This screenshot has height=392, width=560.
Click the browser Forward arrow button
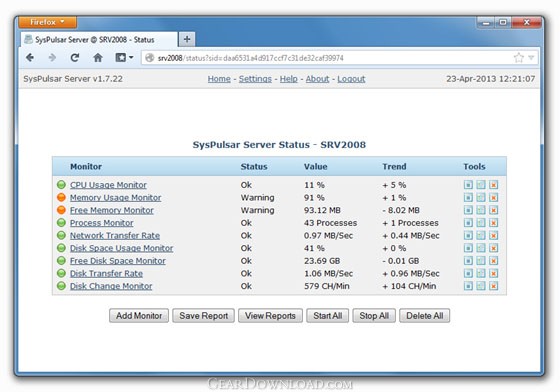pos(52,57)
